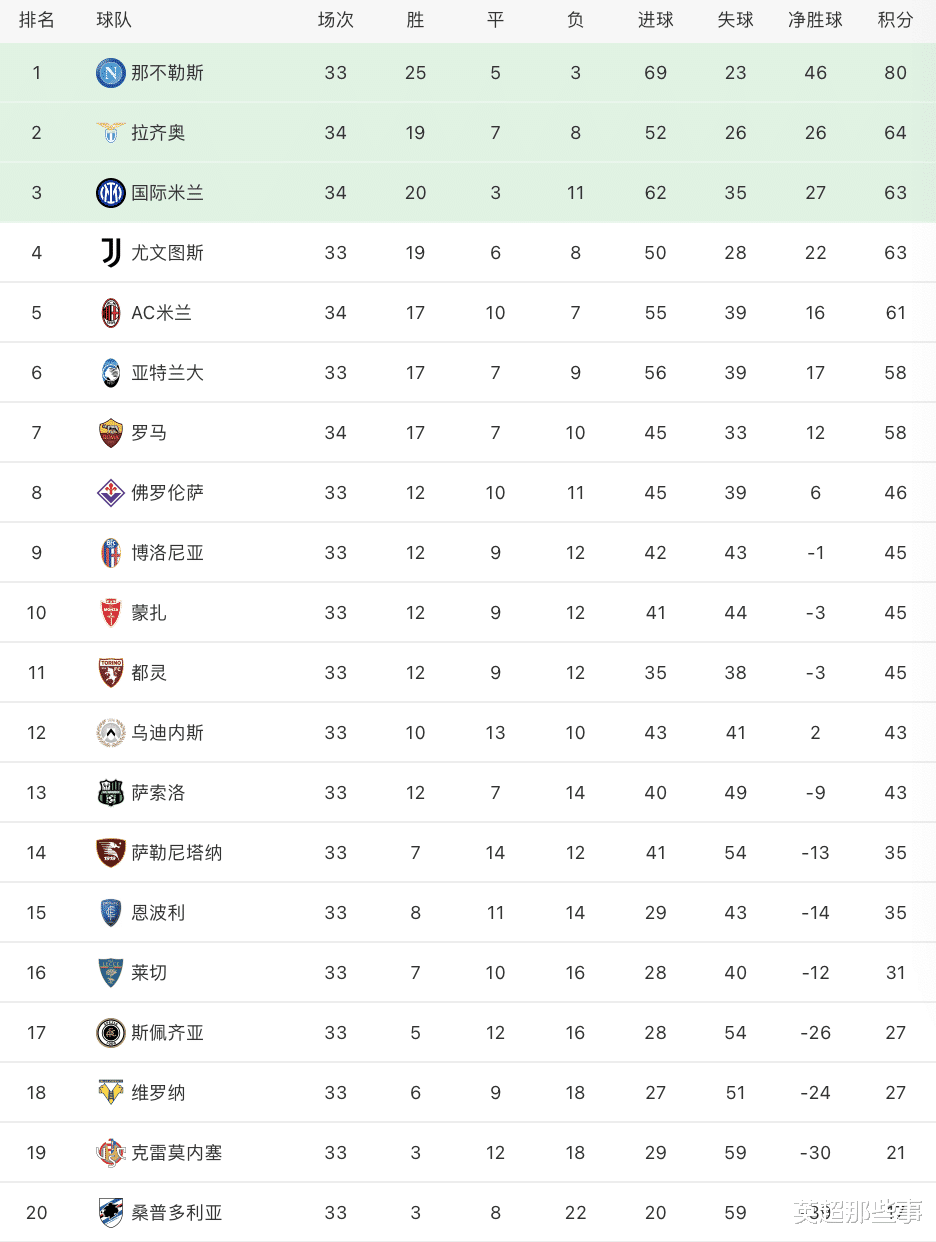Image resolution: width=936 pixels, height=1242 pixels.
Task: Tap the Atalanta team badge icon
Action: pyautogui.click(x=111, y=373)
